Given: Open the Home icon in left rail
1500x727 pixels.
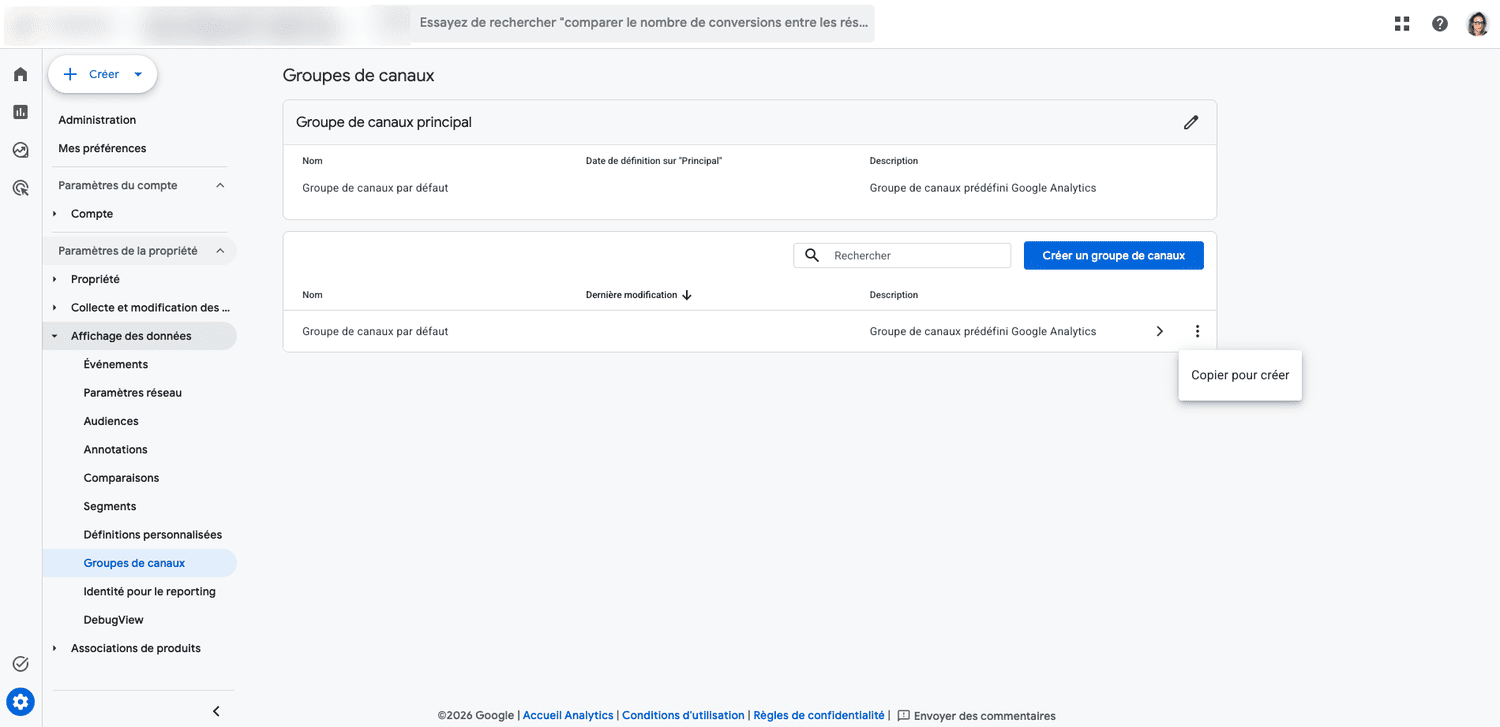Looking at the screenshot, I should point(20,75).
